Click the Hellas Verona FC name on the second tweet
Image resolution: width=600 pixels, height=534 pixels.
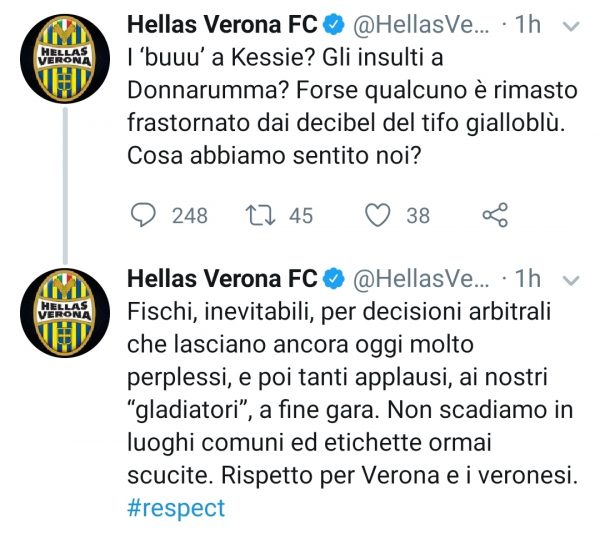pos(222,278)
